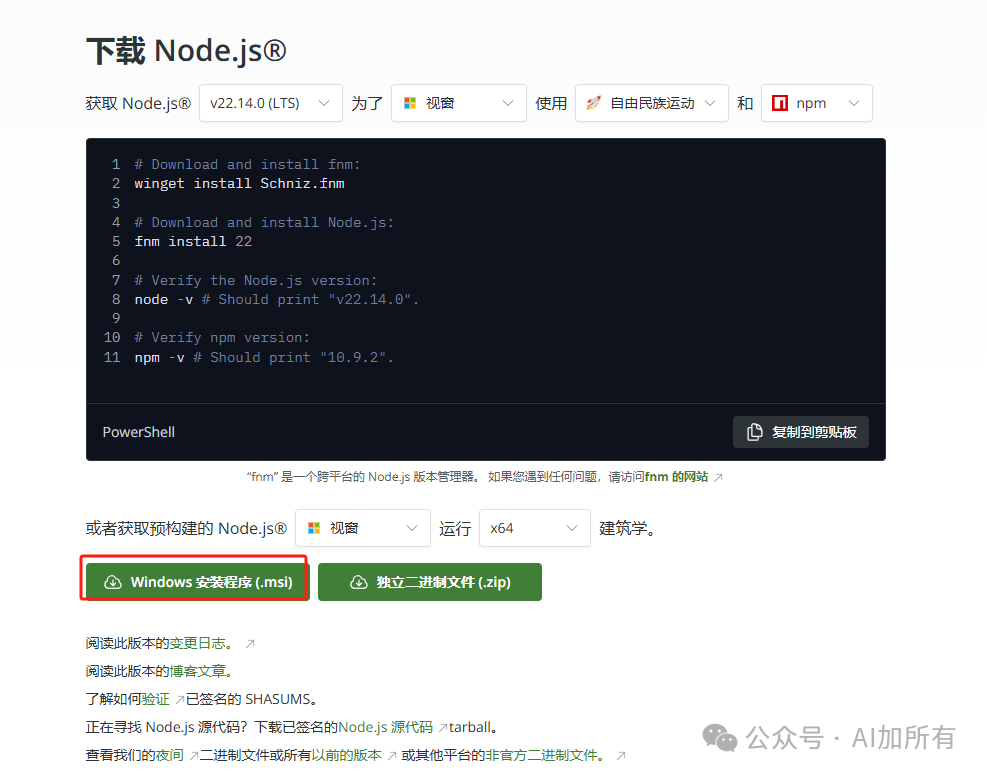Image resolution: width=987 pixels, height=776 pixels.
Task: Click the cloud download icon on zip button
Action: (359, 582)
